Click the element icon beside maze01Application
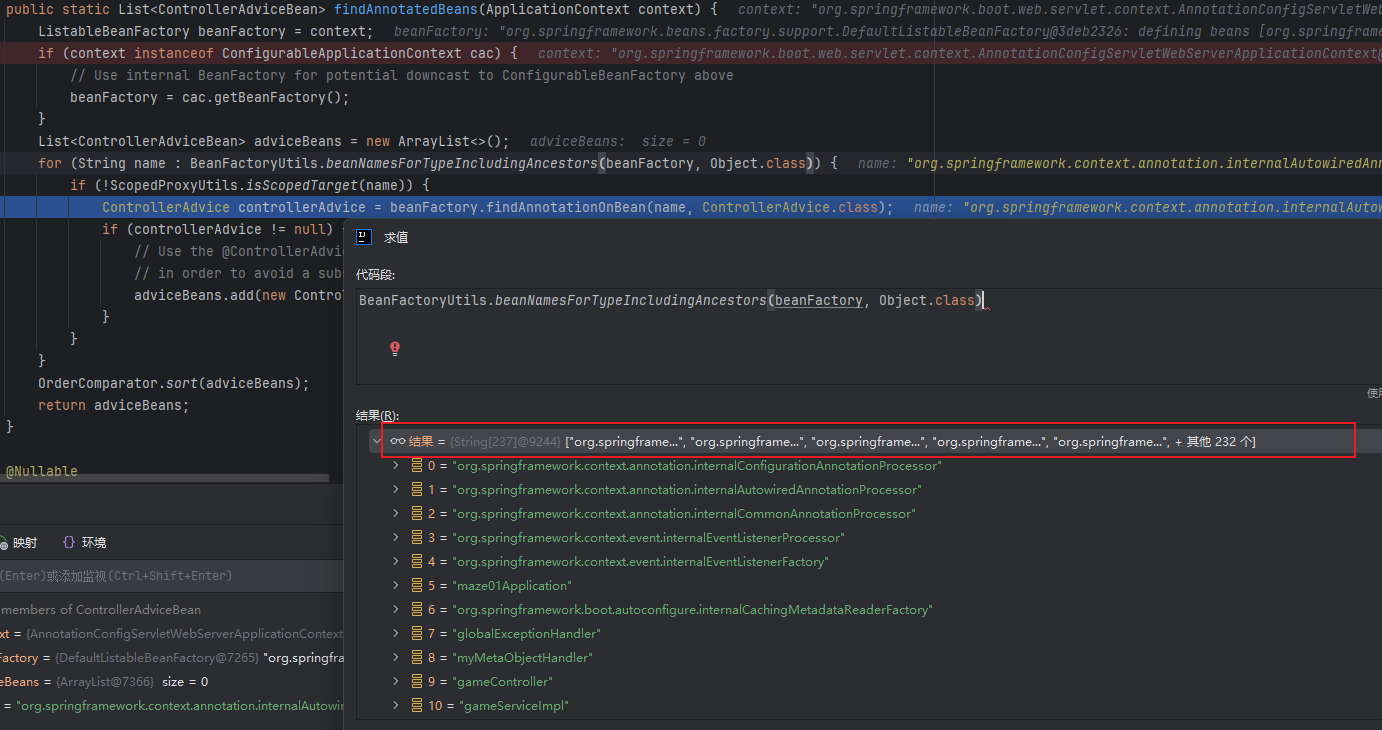Image resolution: width=1382 pixels, height=730 pixels. [x=417, y=586]
